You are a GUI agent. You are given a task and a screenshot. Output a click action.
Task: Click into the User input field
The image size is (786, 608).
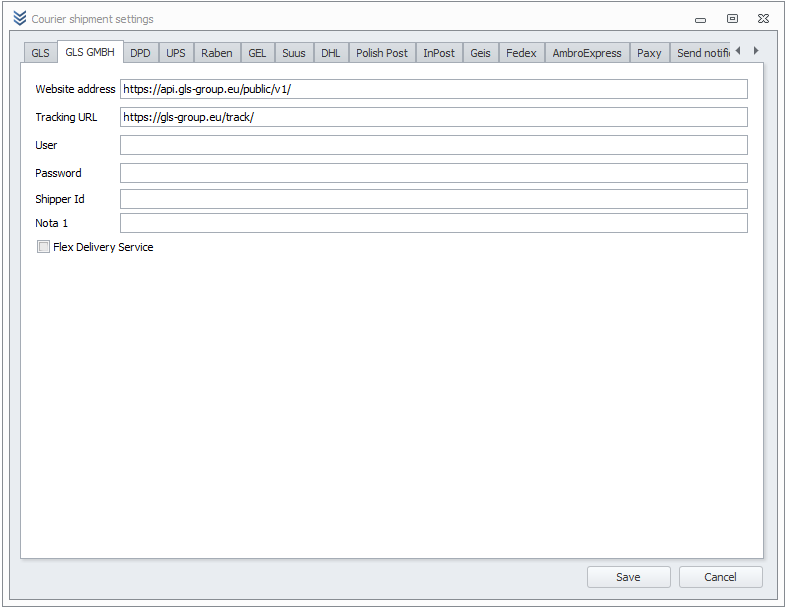click(x=434, y=145)
